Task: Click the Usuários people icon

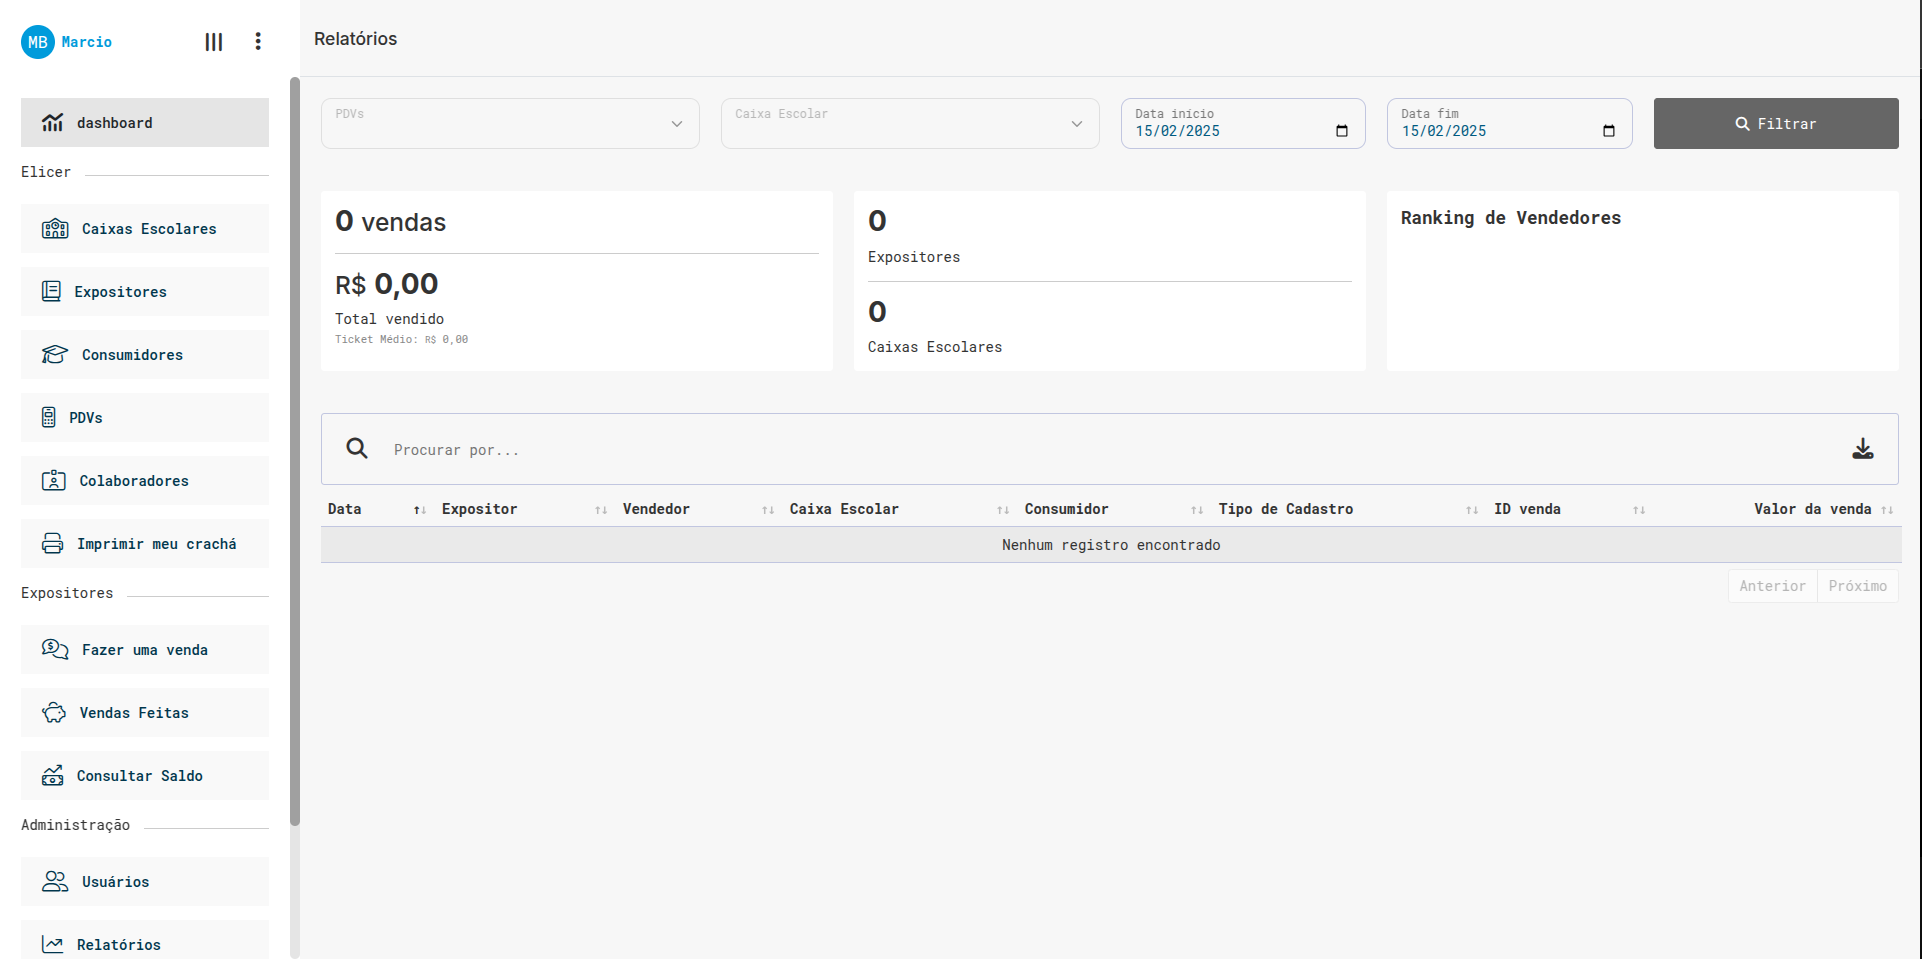Action: [55, 881]
